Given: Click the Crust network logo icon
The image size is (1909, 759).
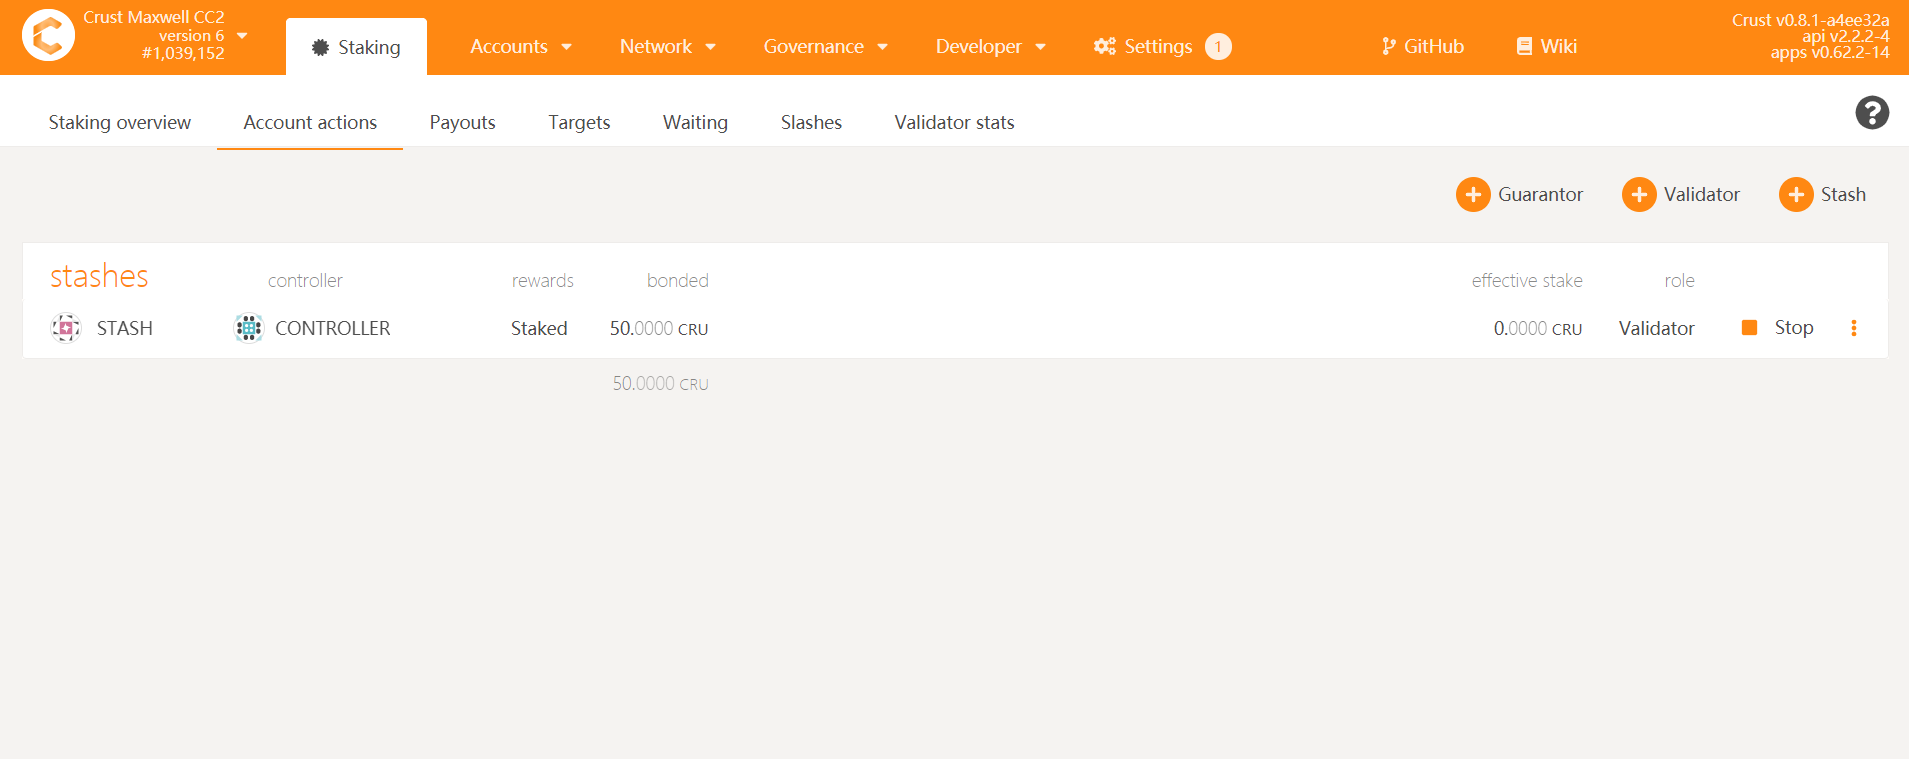Looking at the screenshot, I should click(48, 36).
